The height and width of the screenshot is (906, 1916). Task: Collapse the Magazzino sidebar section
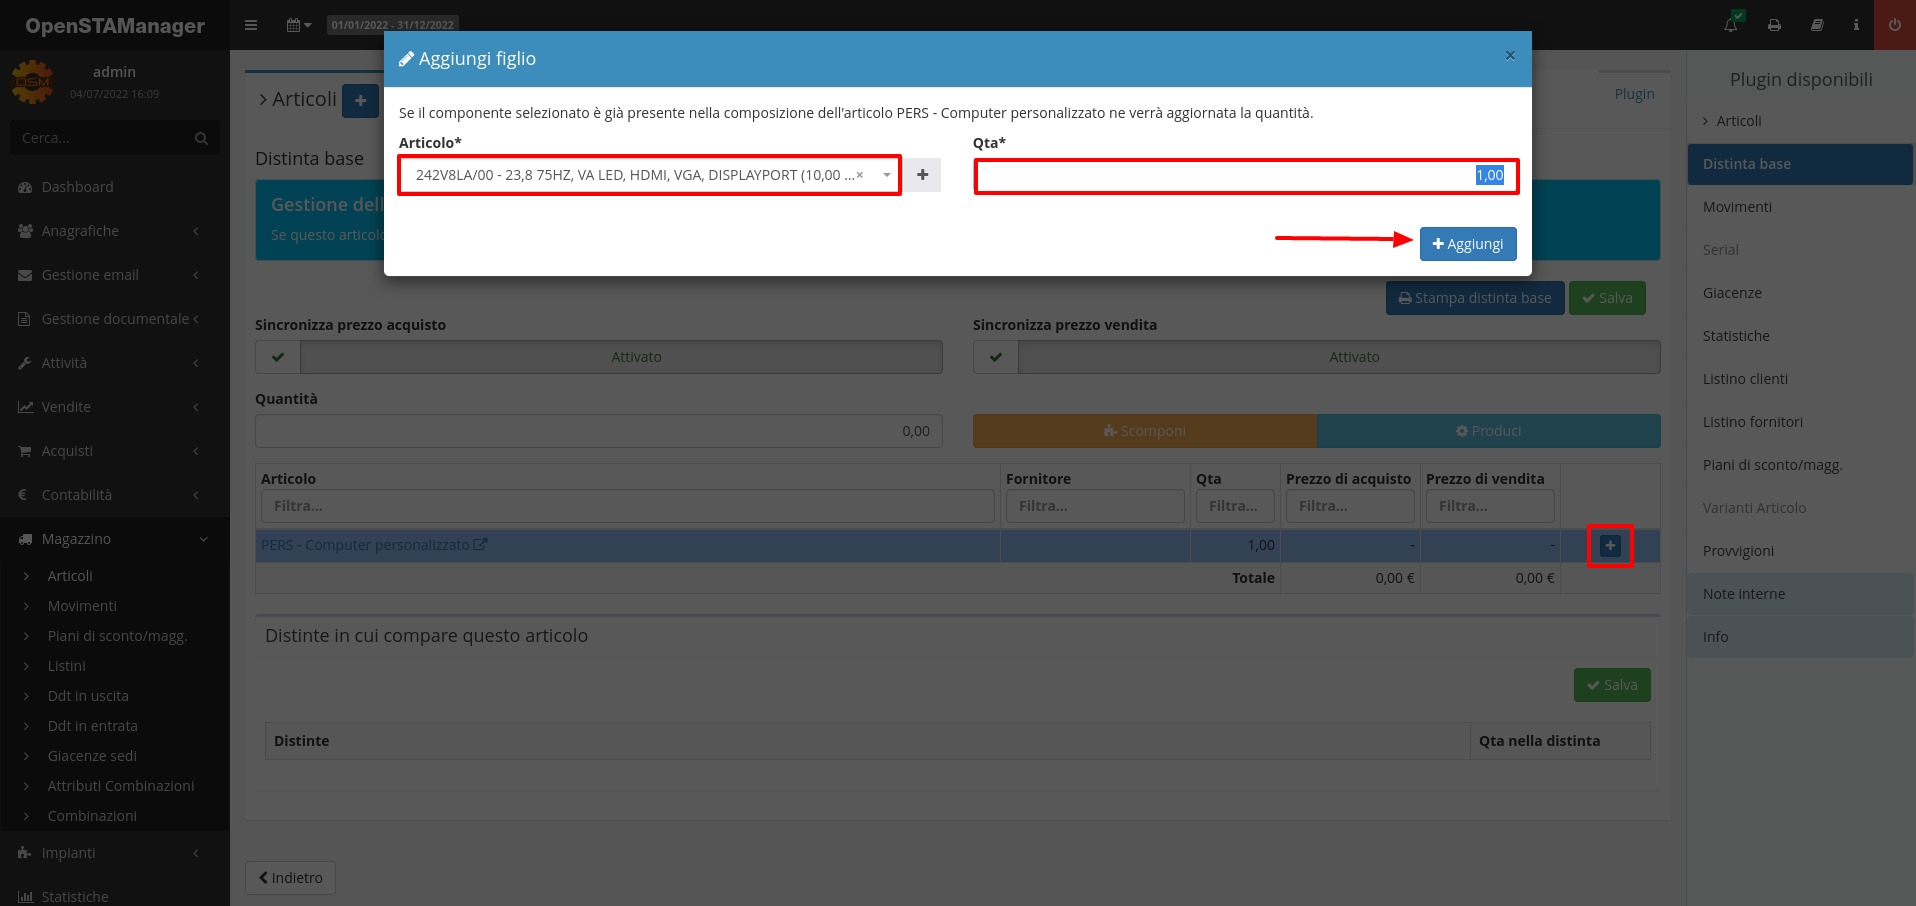point(110,539)
